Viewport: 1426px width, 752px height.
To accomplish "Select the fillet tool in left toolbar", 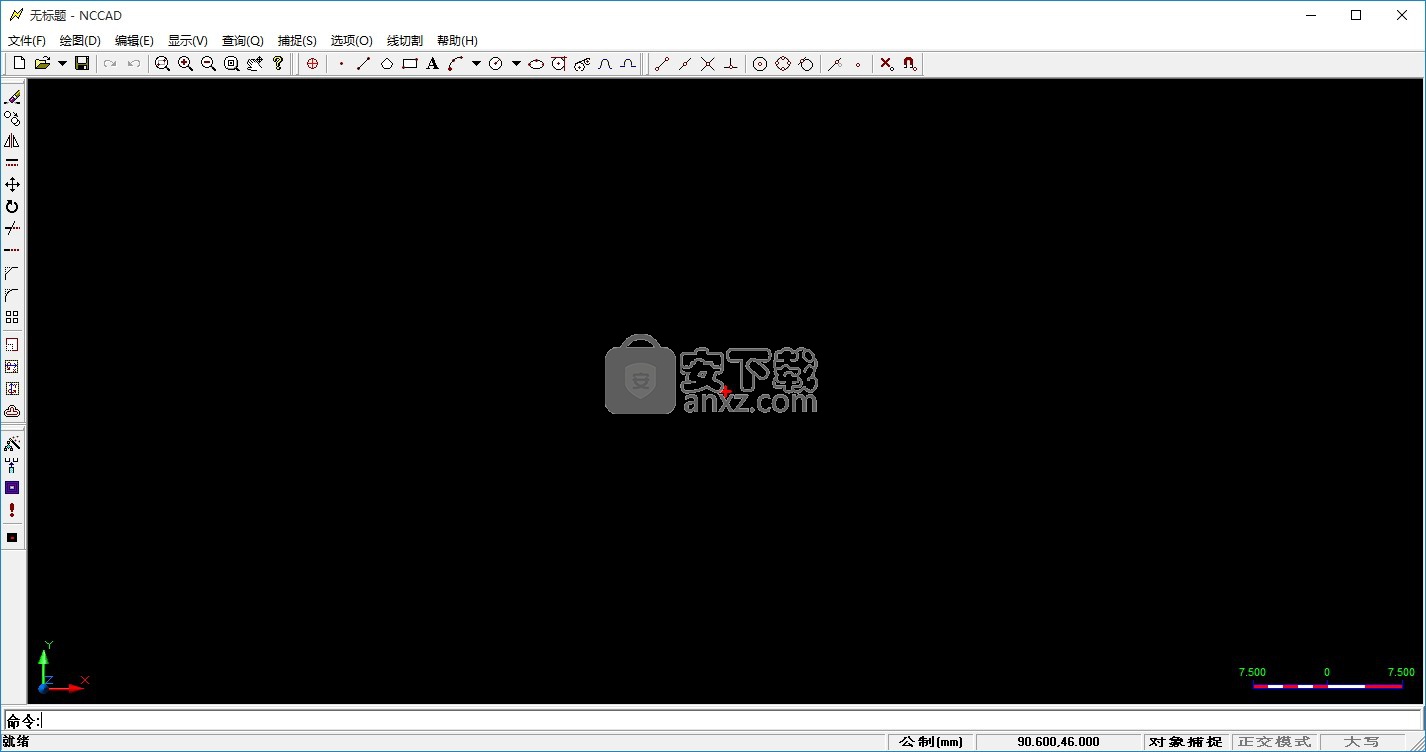I will pos(12,295).
